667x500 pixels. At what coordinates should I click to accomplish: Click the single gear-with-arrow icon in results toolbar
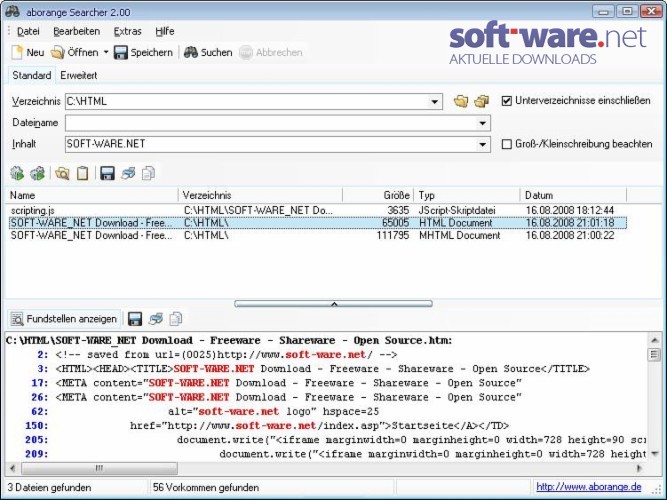click(x=17, y=173)
